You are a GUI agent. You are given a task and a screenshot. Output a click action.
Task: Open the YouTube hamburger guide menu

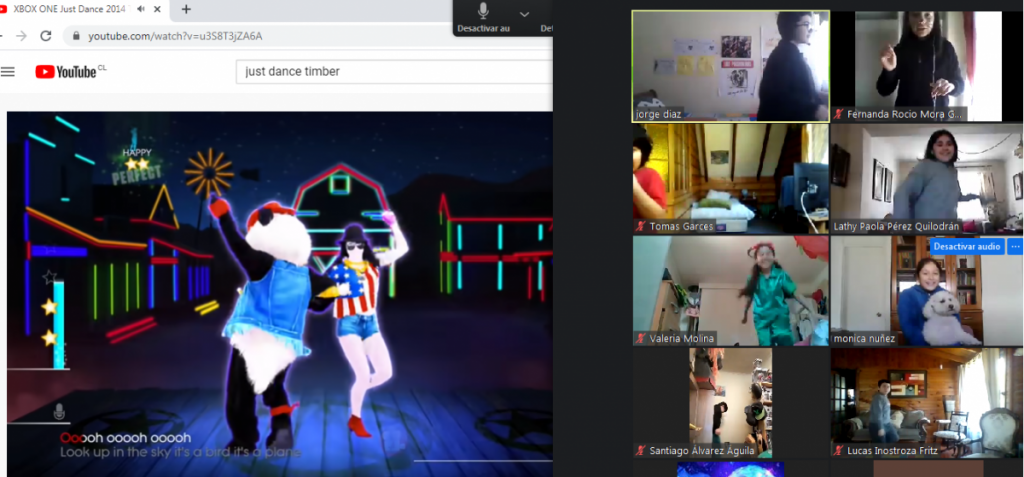coord(8,71)
